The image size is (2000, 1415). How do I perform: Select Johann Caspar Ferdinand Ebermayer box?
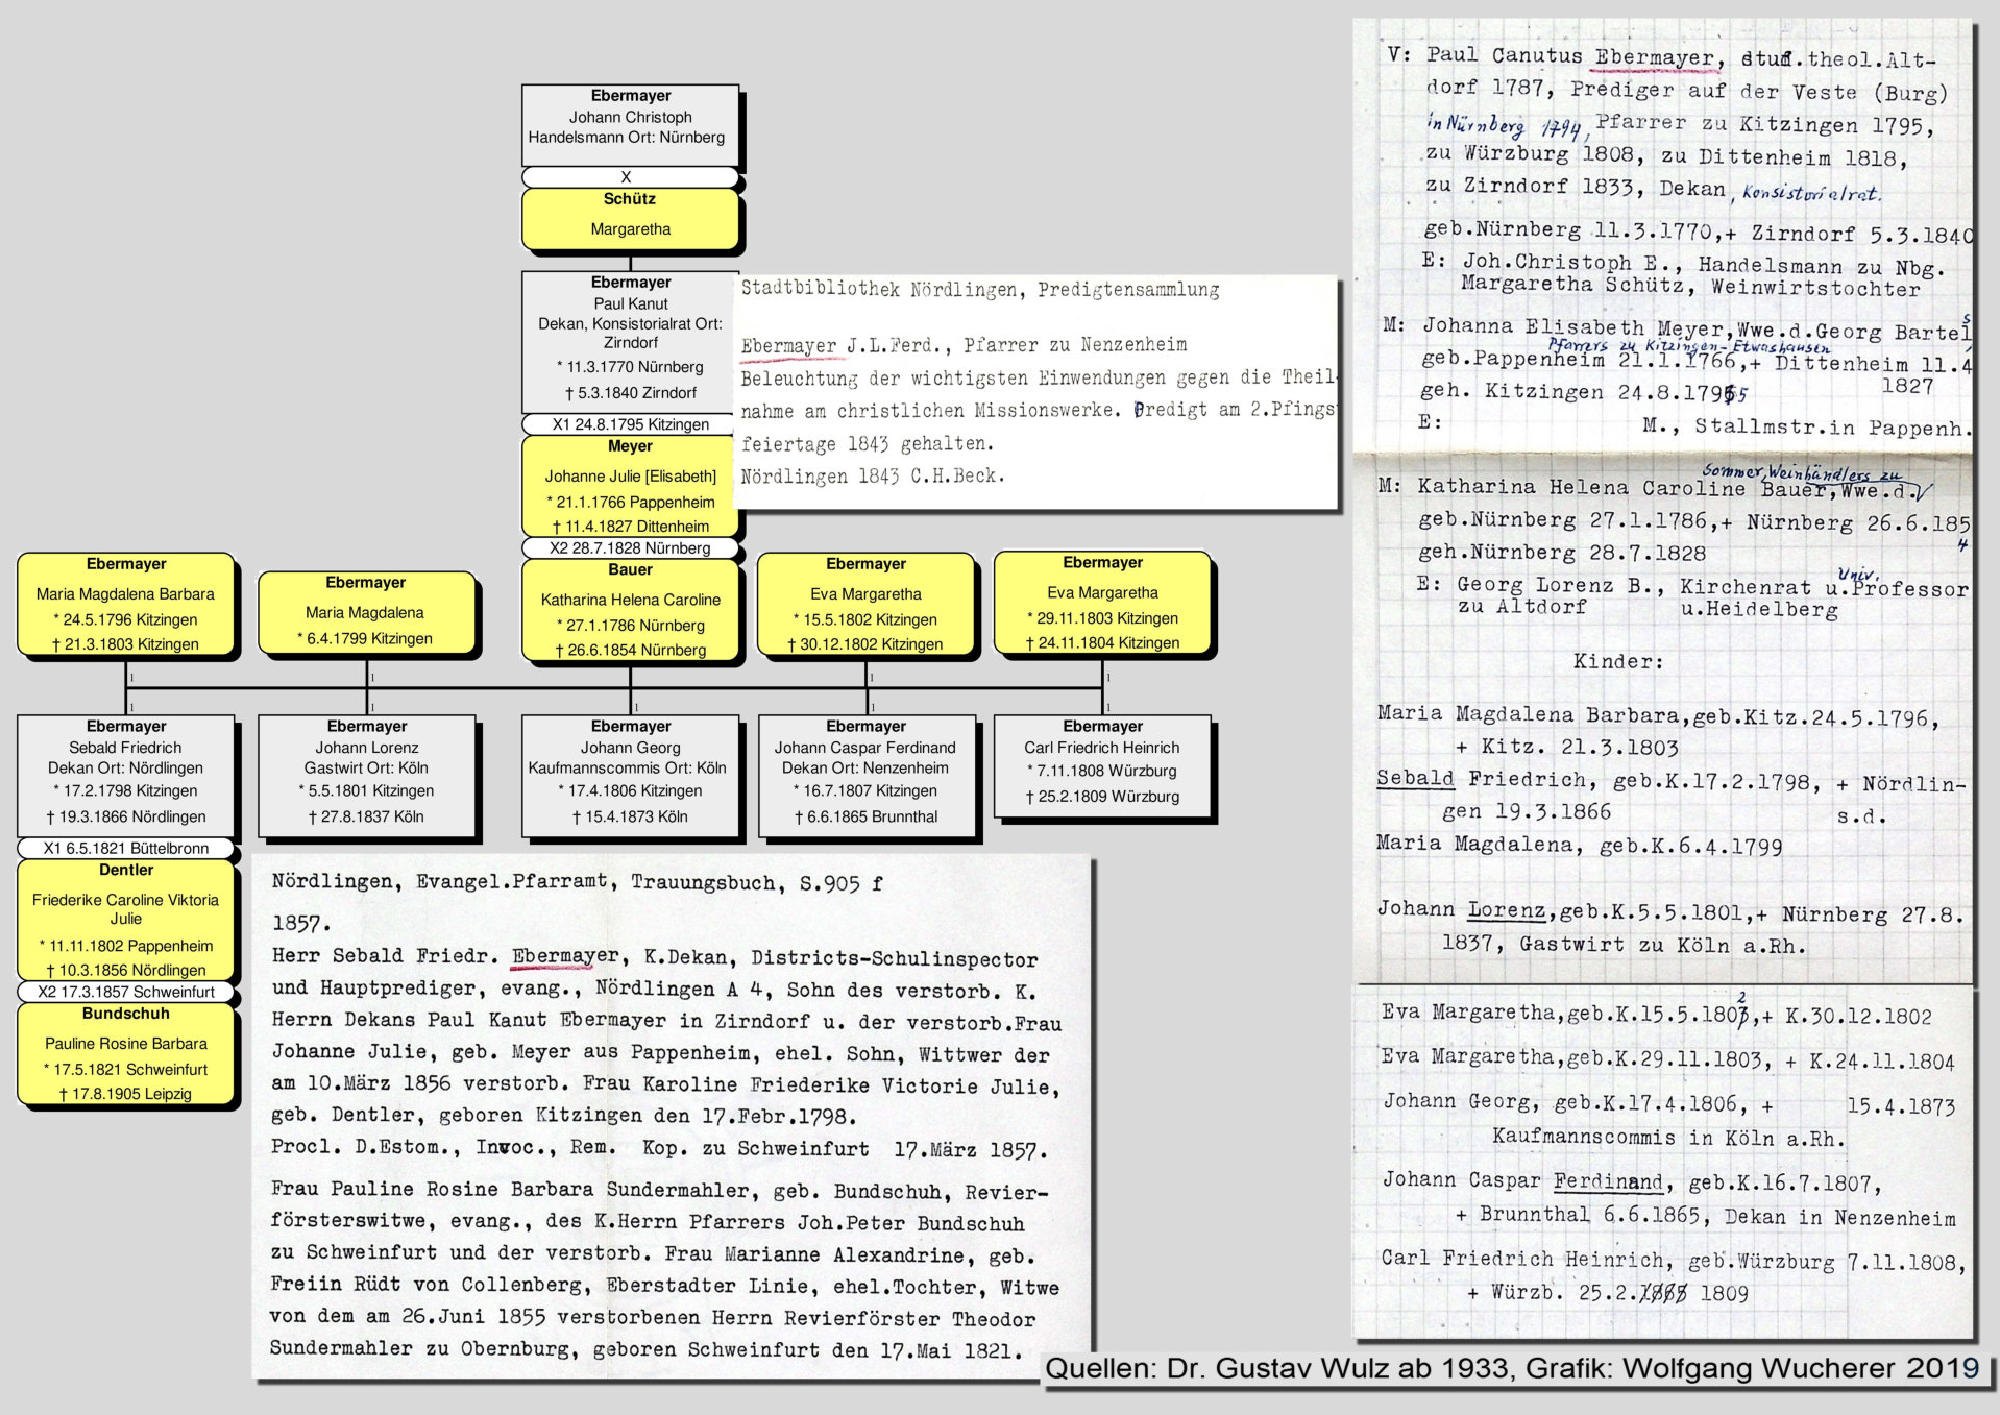(866, 774)
